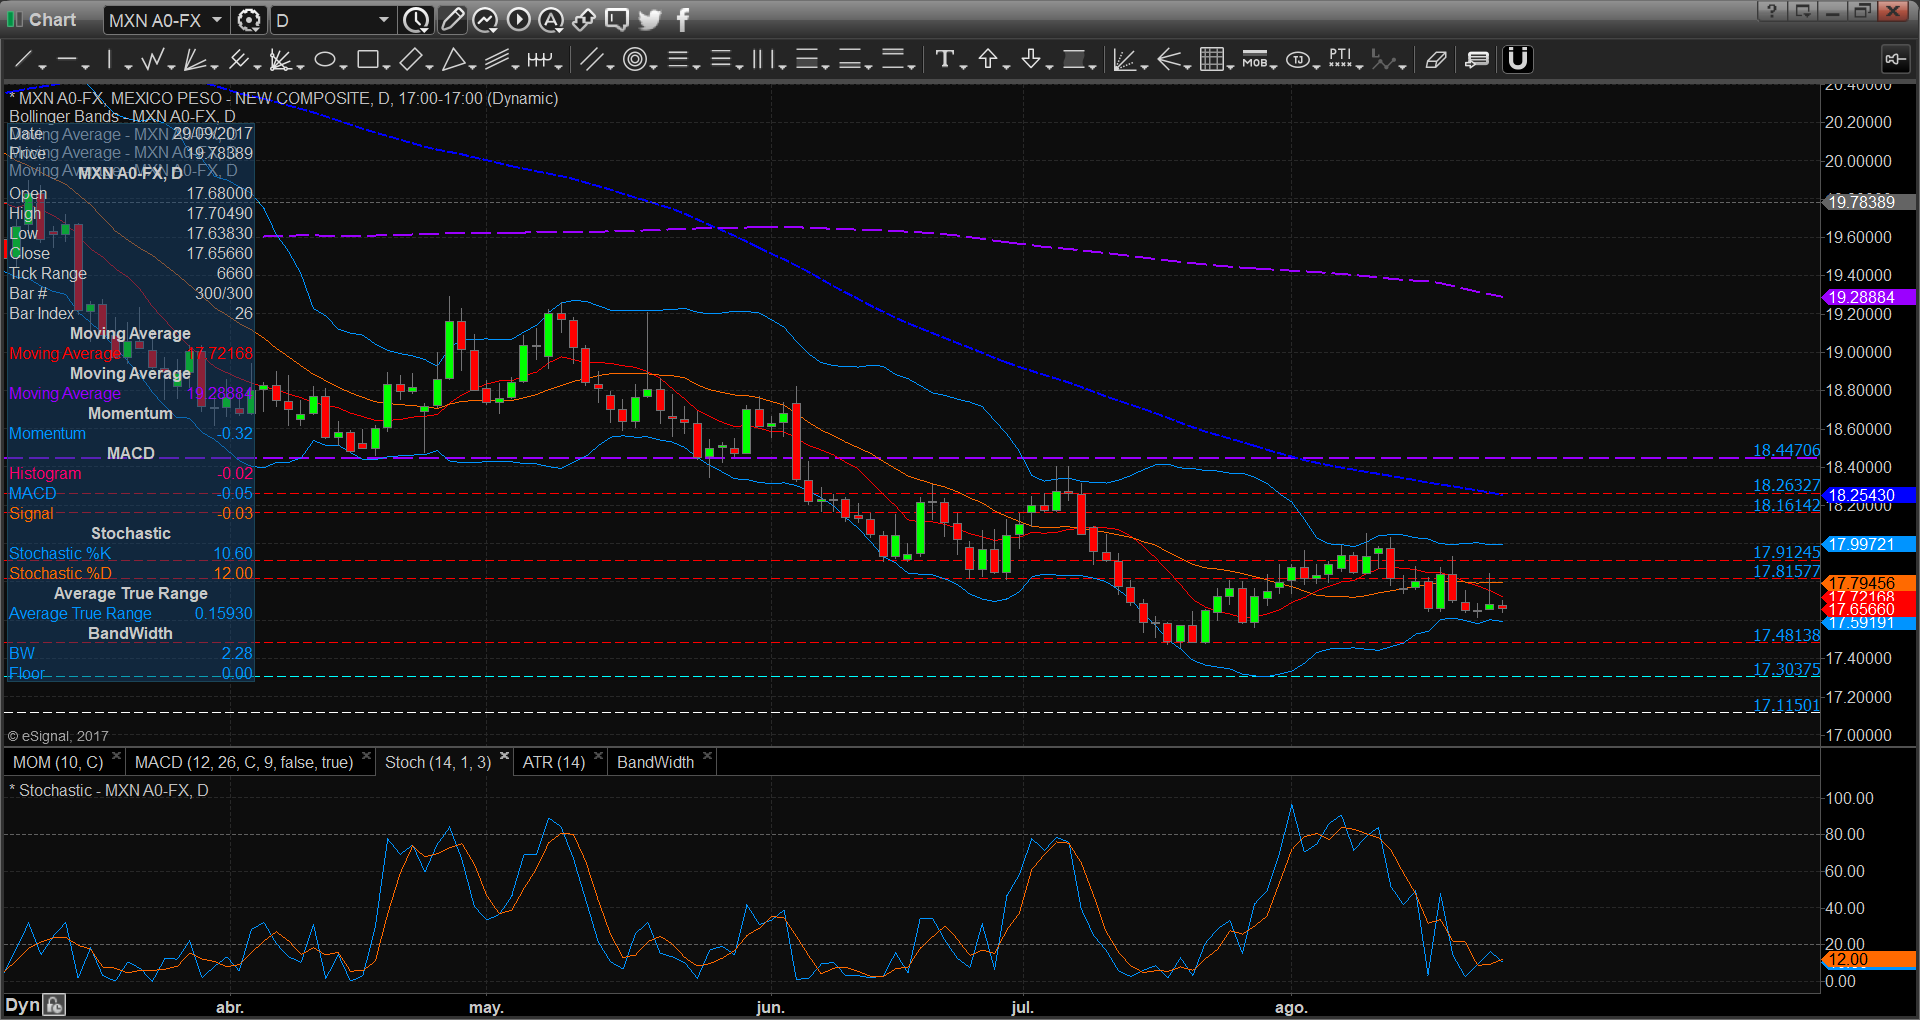Select the zigzag polyline tool

[152, 60]
